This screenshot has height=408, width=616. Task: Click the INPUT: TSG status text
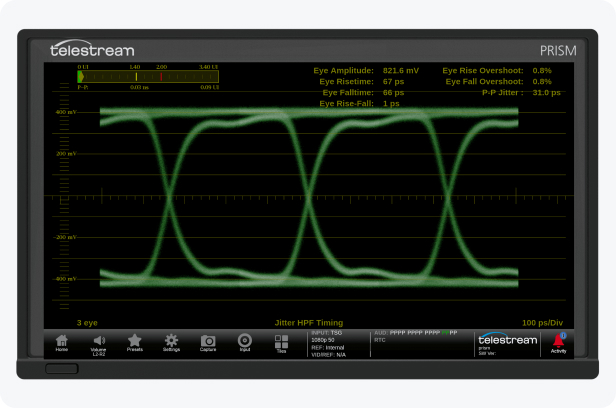click(x=326, y=333)
